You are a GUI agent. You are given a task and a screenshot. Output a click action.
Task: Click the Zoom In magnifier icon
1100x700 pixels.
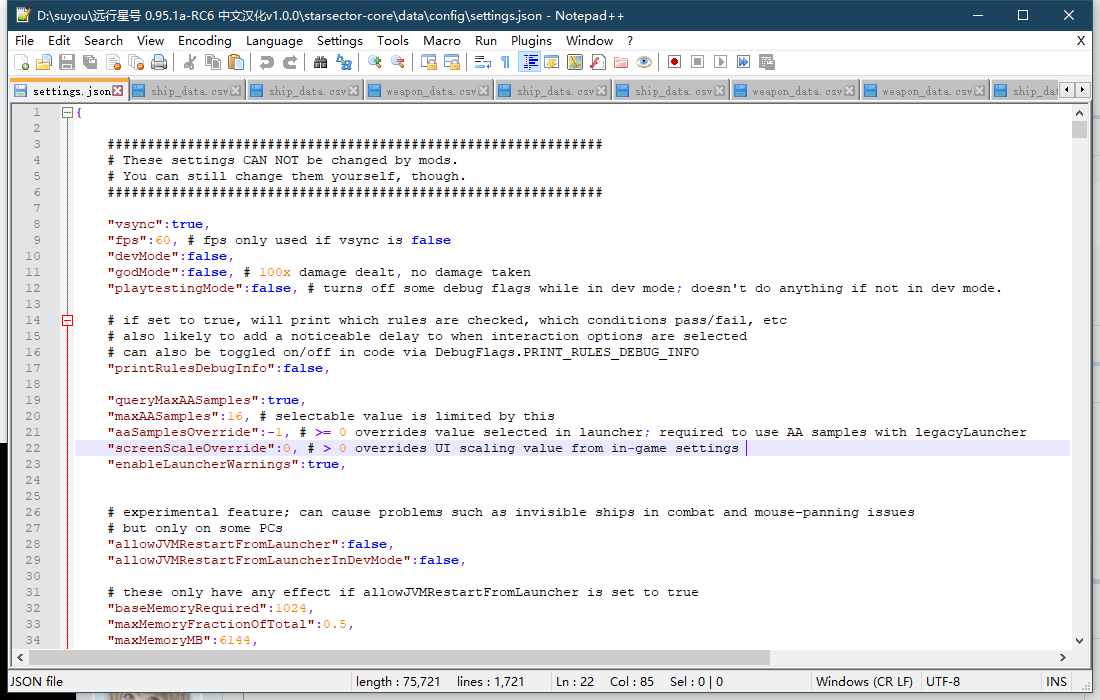coord(375,62)
